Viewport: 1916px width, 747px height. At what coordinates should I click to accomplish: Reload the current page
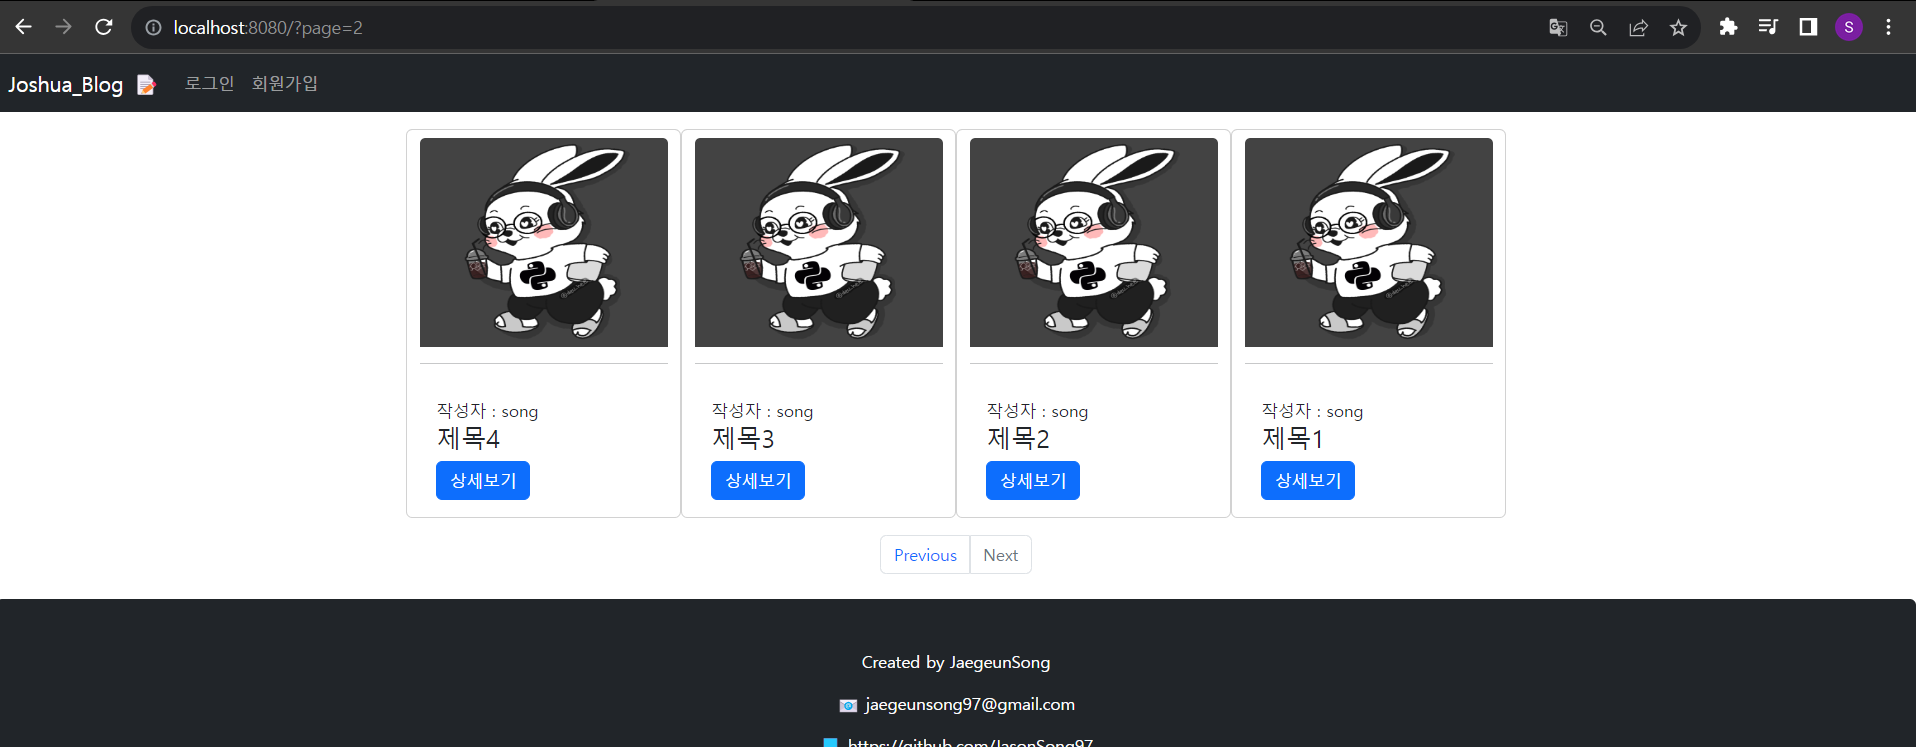(x=103, y=27)
